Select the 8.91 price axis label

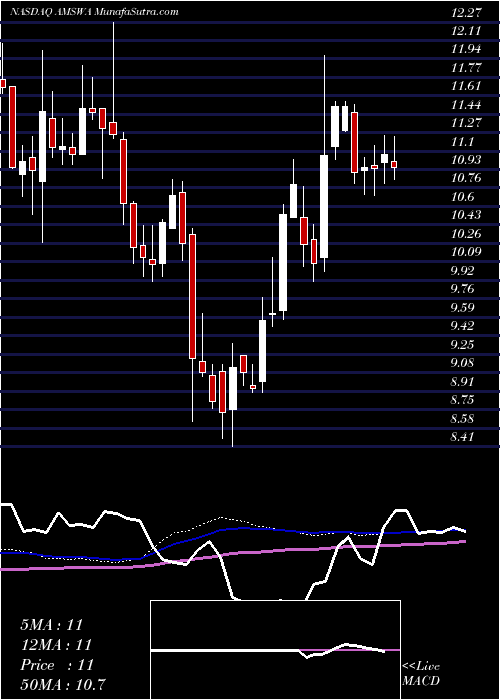point(462,382)
